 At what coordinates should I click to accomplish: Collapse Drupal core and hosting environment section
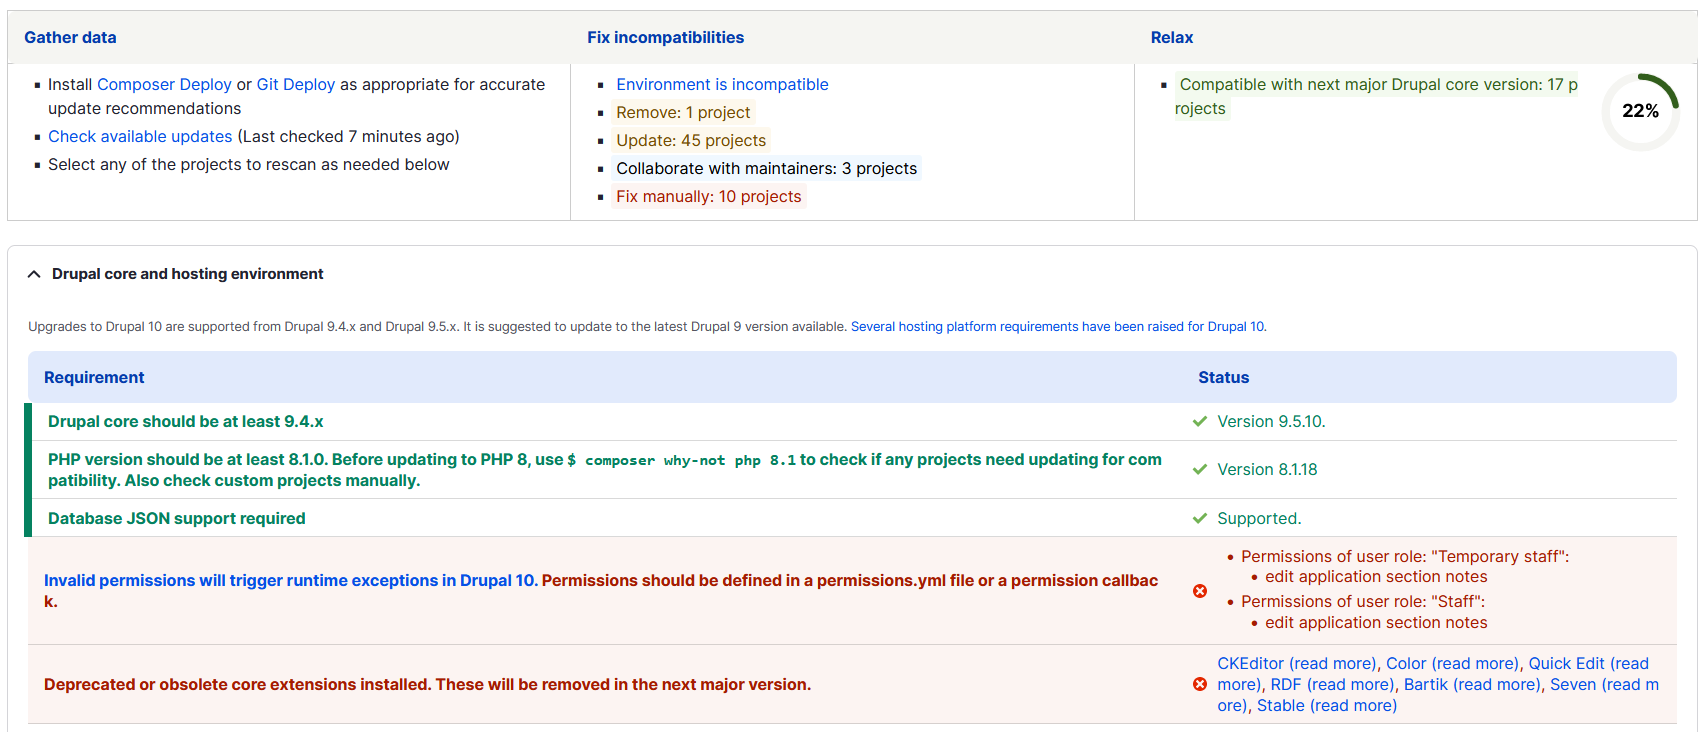pyautogui.click(x=175, y=274)
